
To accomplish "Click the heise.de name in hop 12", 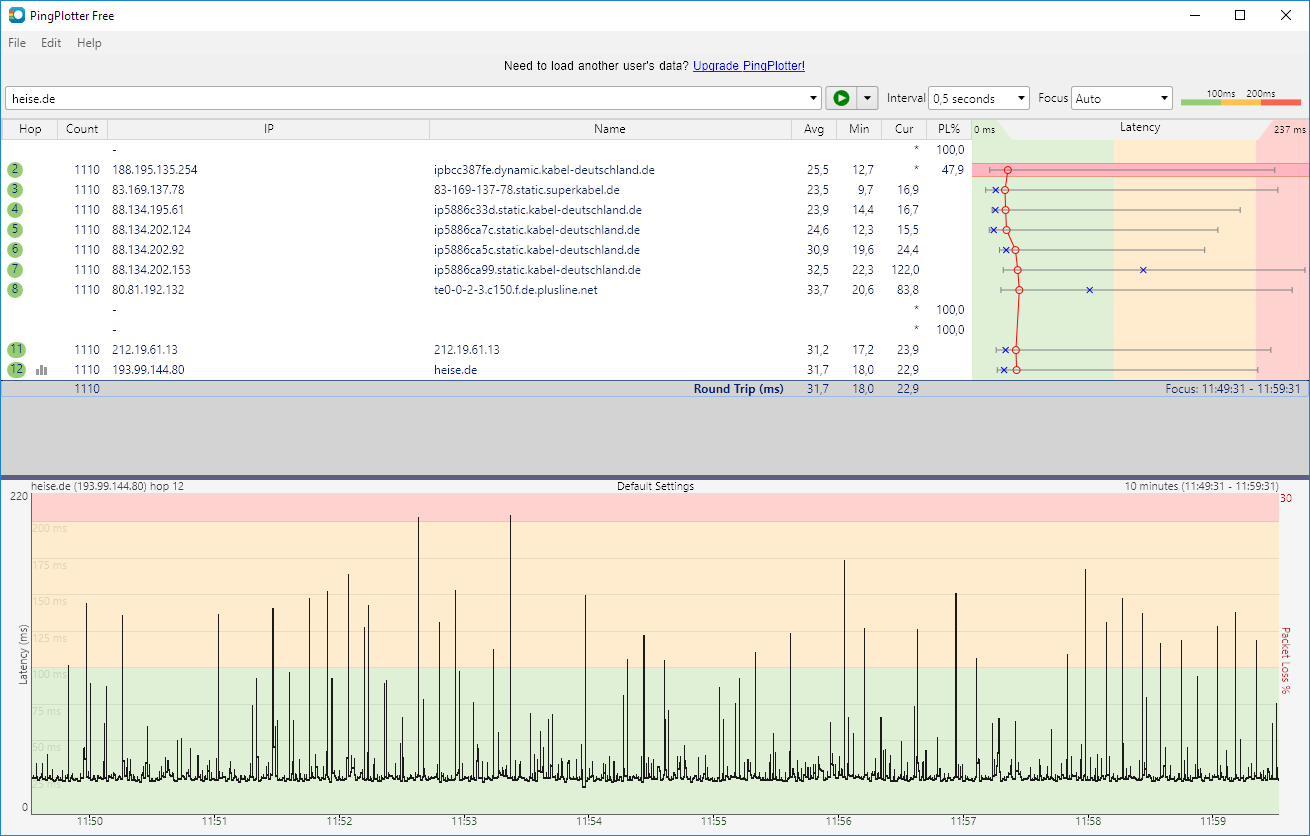I will pos(455,370).
